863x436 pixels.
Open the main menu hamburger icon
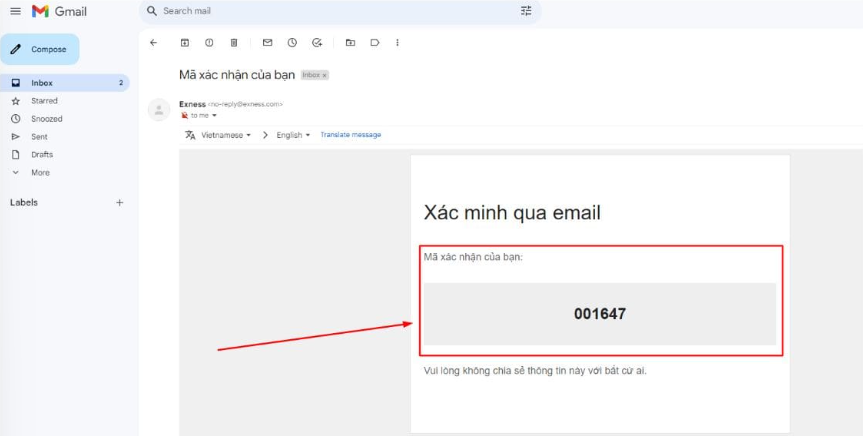[x=15, y=11]
